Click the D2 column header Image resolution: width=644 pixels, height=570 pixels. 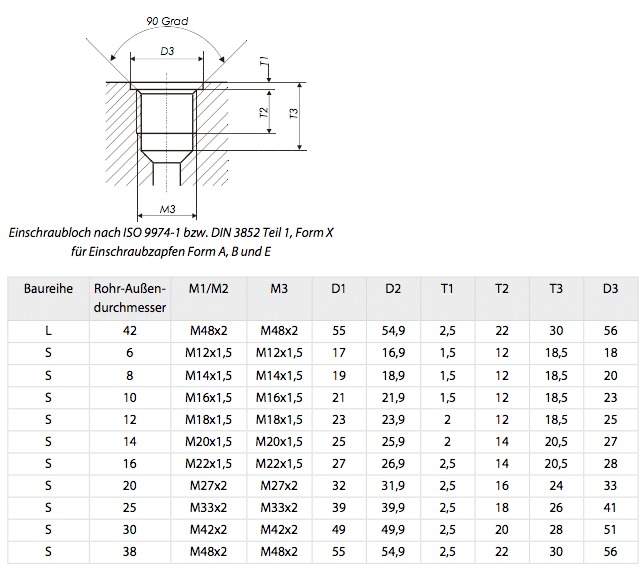tap(393, 289)
